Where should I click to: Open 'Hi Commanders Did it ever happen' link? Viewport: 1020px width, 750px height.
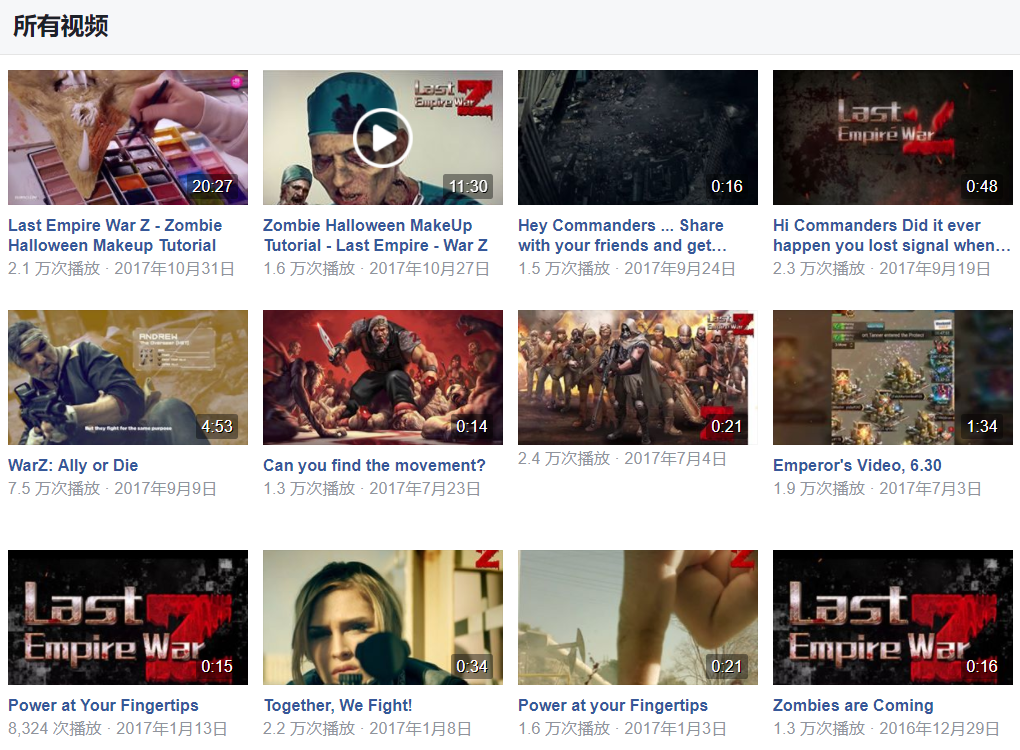click(x=890, y=235)
